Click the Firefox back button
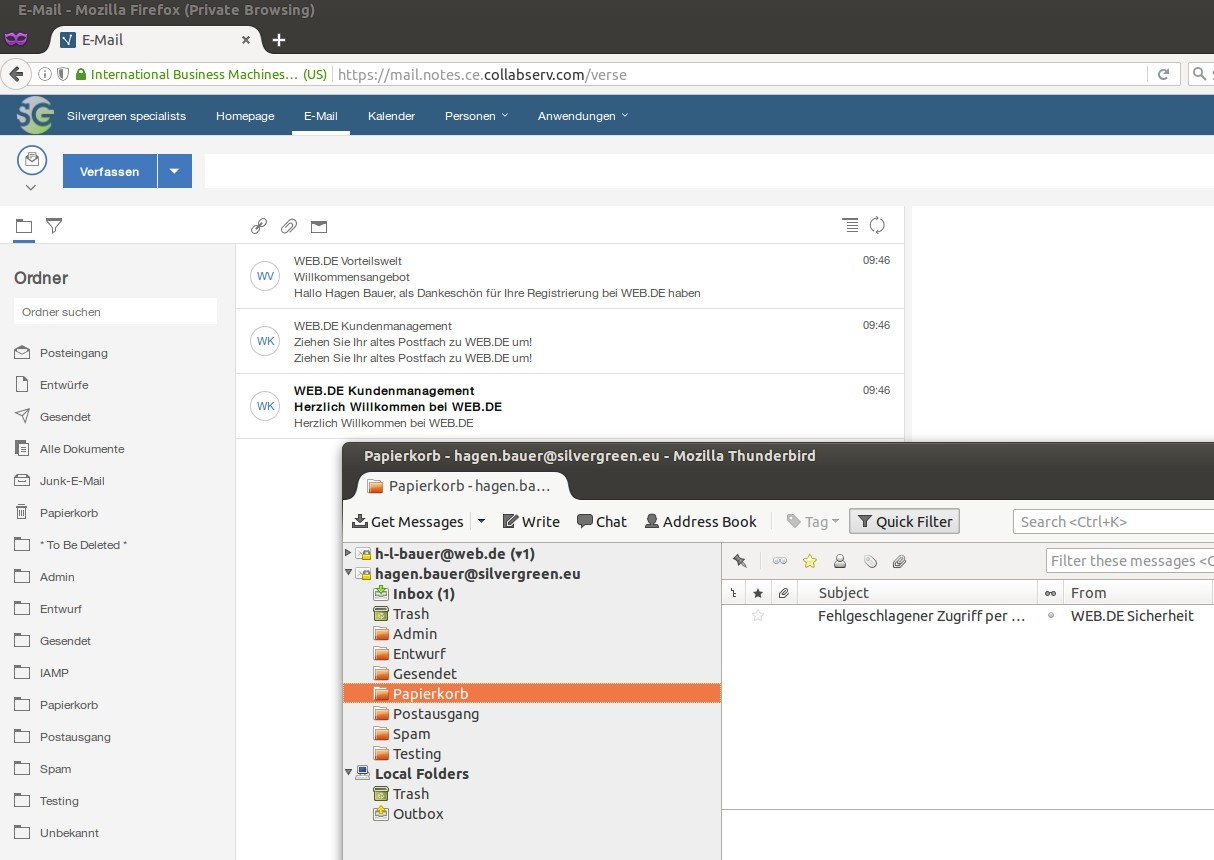 pos(16,74)
